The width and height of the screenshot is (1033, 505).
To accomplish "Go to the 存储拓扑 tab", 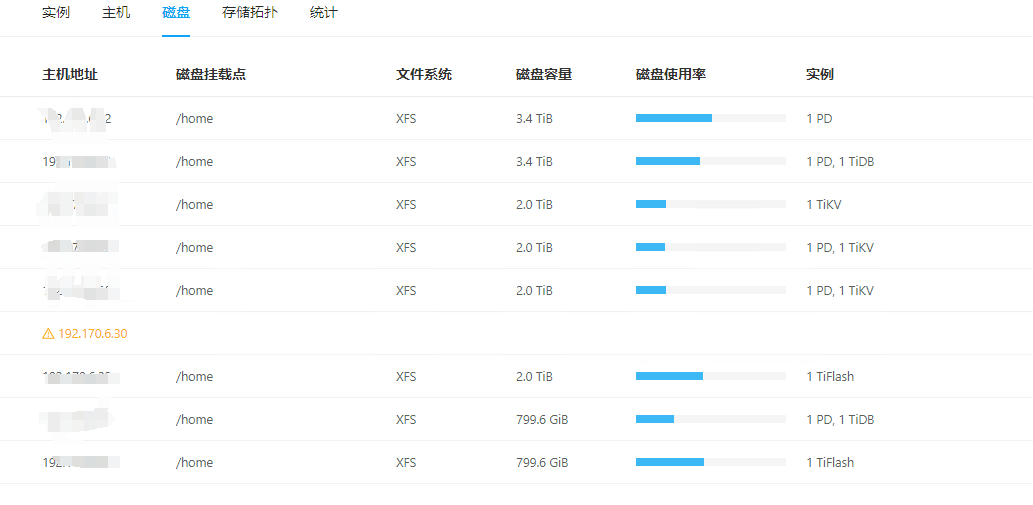I will click(x=250, y=13).
